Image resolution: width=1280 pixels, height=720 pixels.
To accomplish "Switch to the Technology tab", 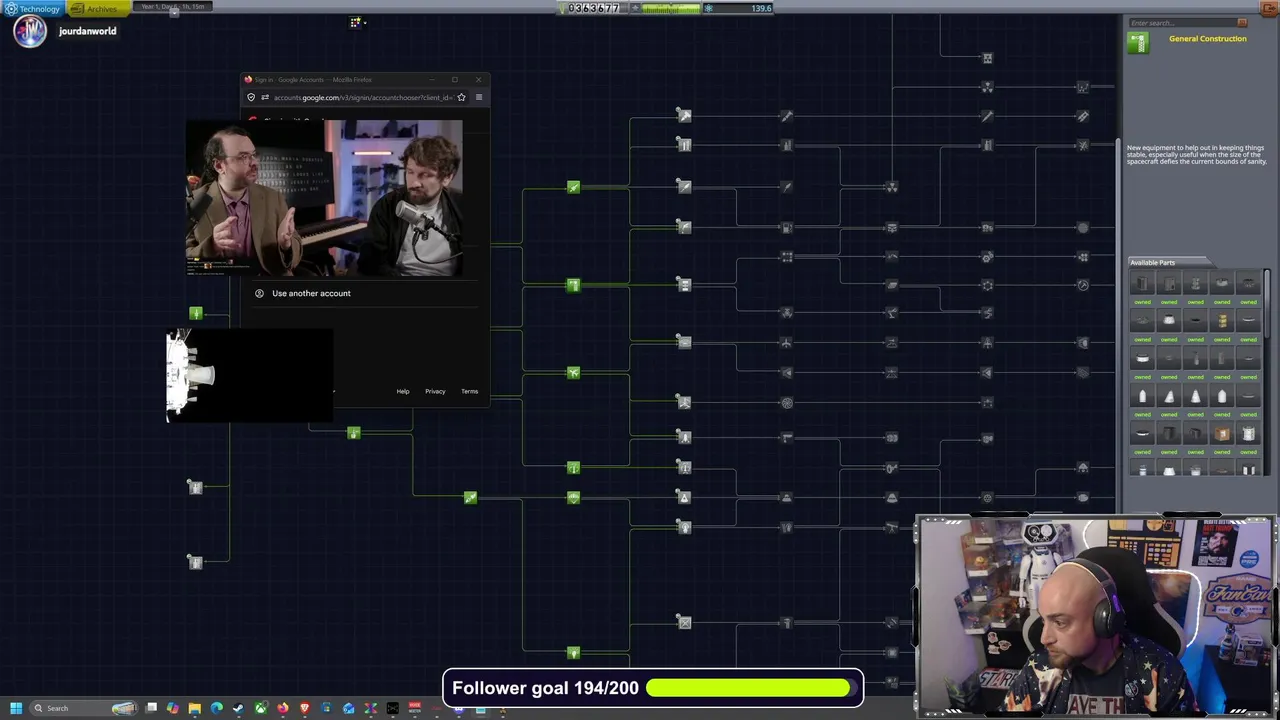I will click(33, 8).
